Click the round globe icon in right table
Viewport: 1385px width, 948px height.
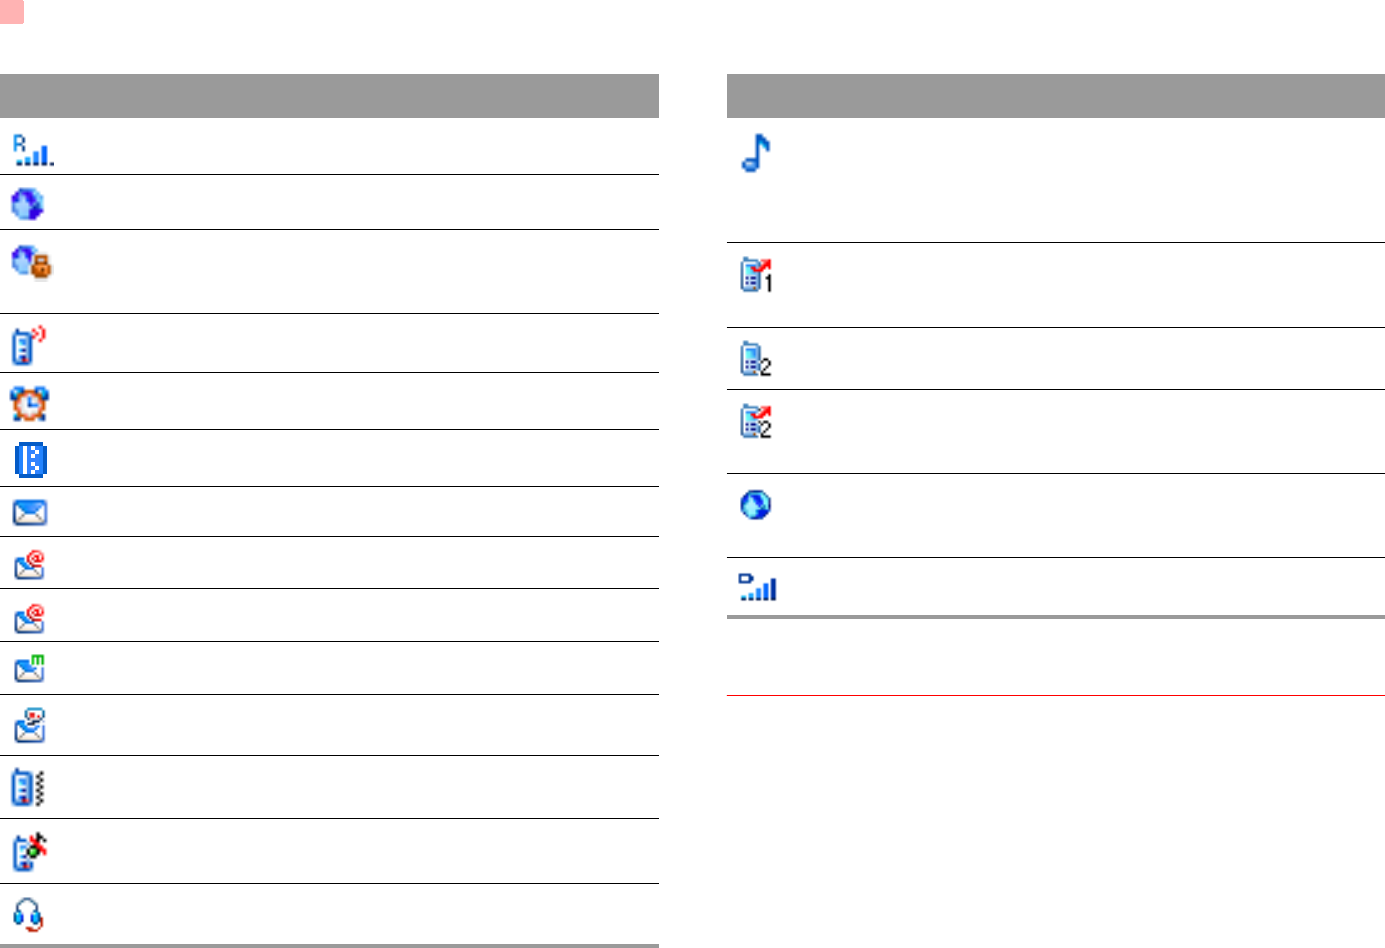pos(755,504)
